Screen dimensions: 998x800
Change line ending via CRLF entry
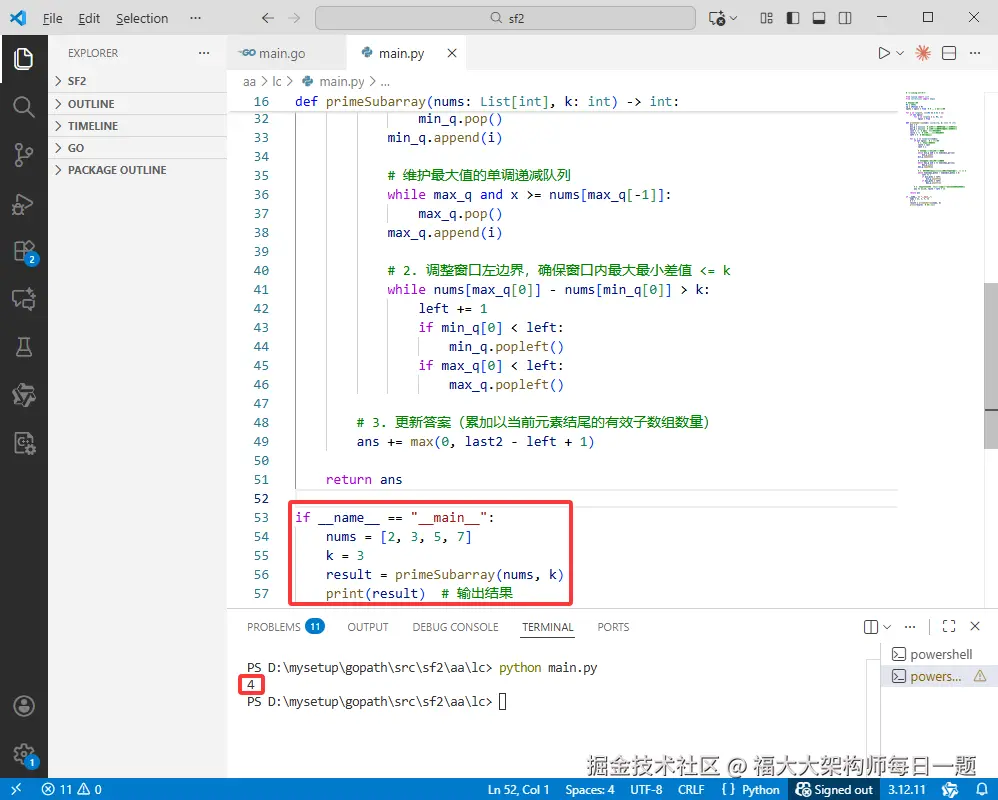(691, 789)
